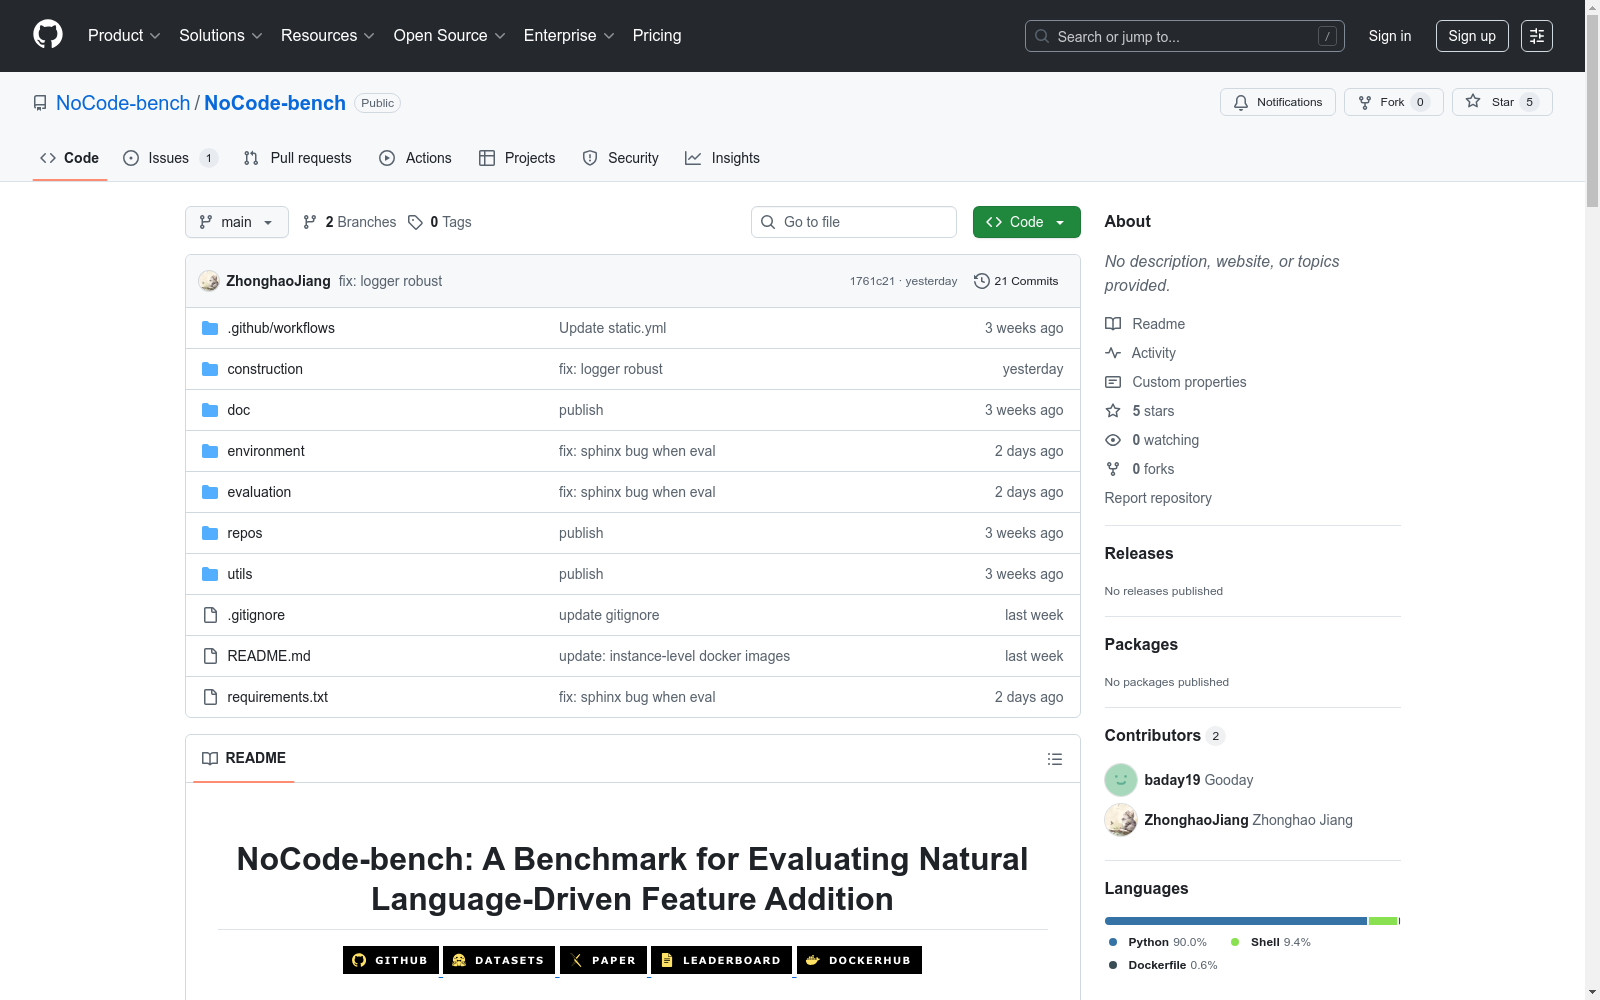Go to the GitHub homepage via logo

[48, 35]
